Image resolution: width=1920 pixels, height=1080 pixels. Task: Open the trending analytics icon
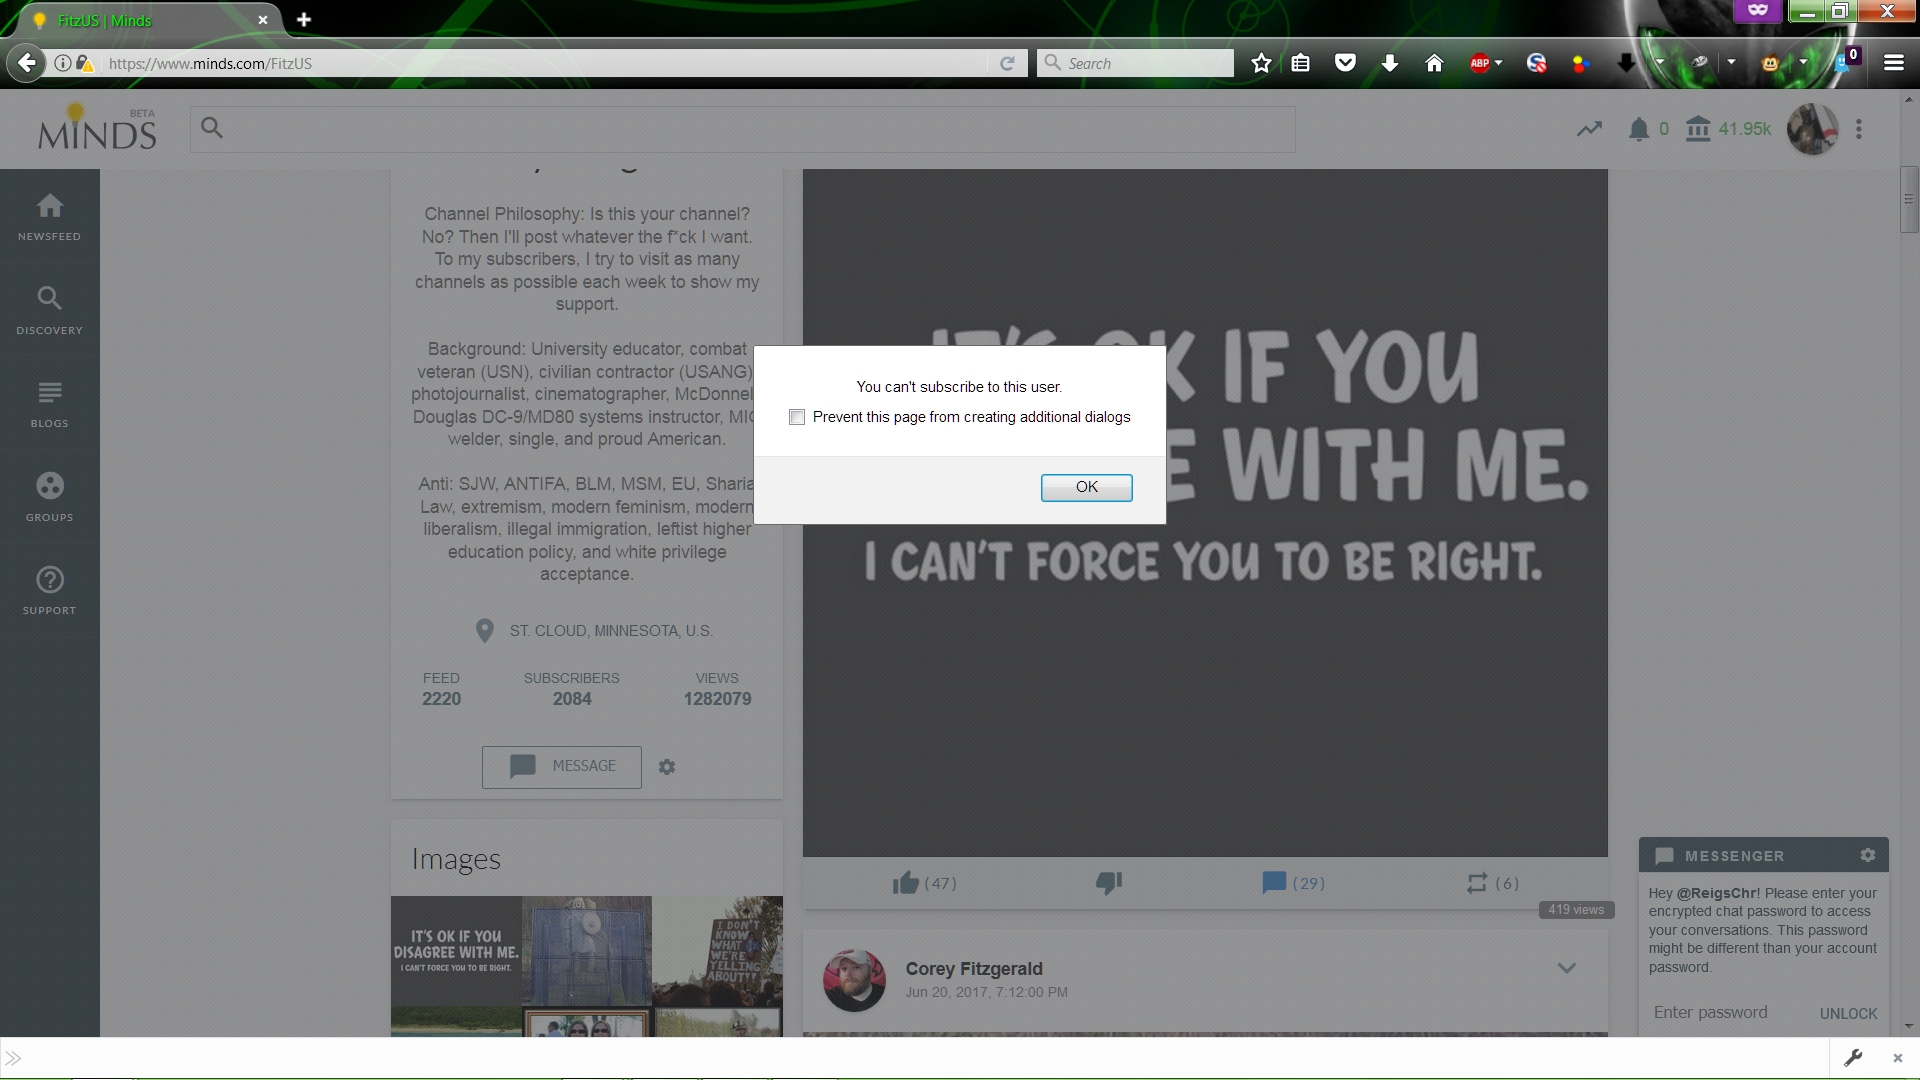click(x=1589, y=129)
